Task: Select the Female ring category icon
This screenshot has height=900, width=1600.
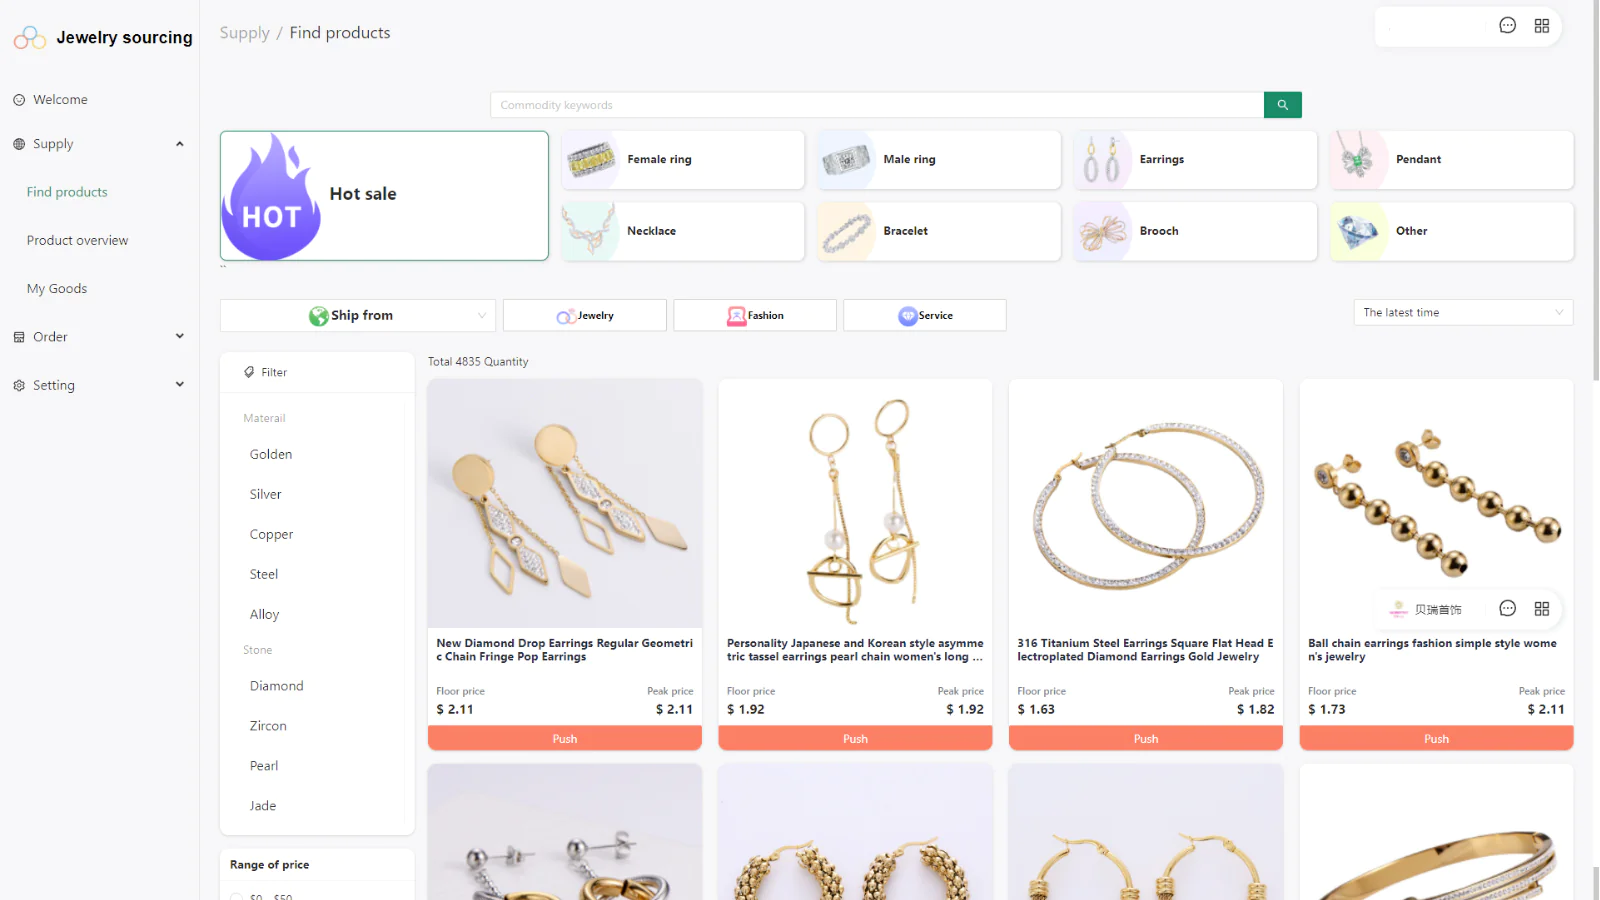Action: [592, 160]
